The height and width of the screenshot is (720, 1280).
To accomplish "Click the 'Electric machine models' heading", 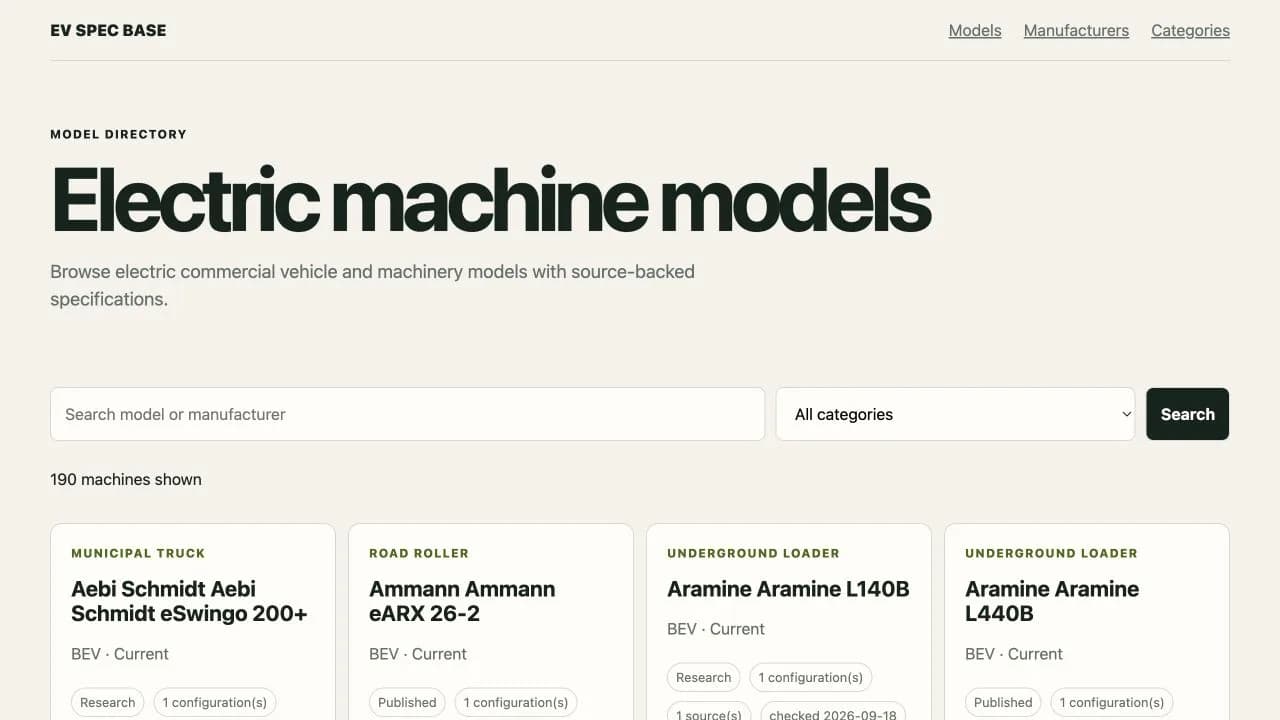I will pos(491,200).
